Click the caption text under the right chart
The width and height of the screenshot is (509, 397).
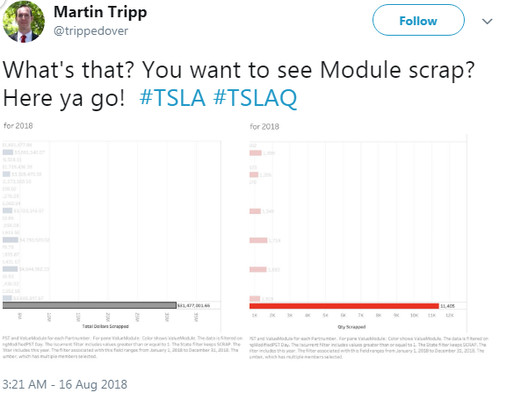click(369, 347)
